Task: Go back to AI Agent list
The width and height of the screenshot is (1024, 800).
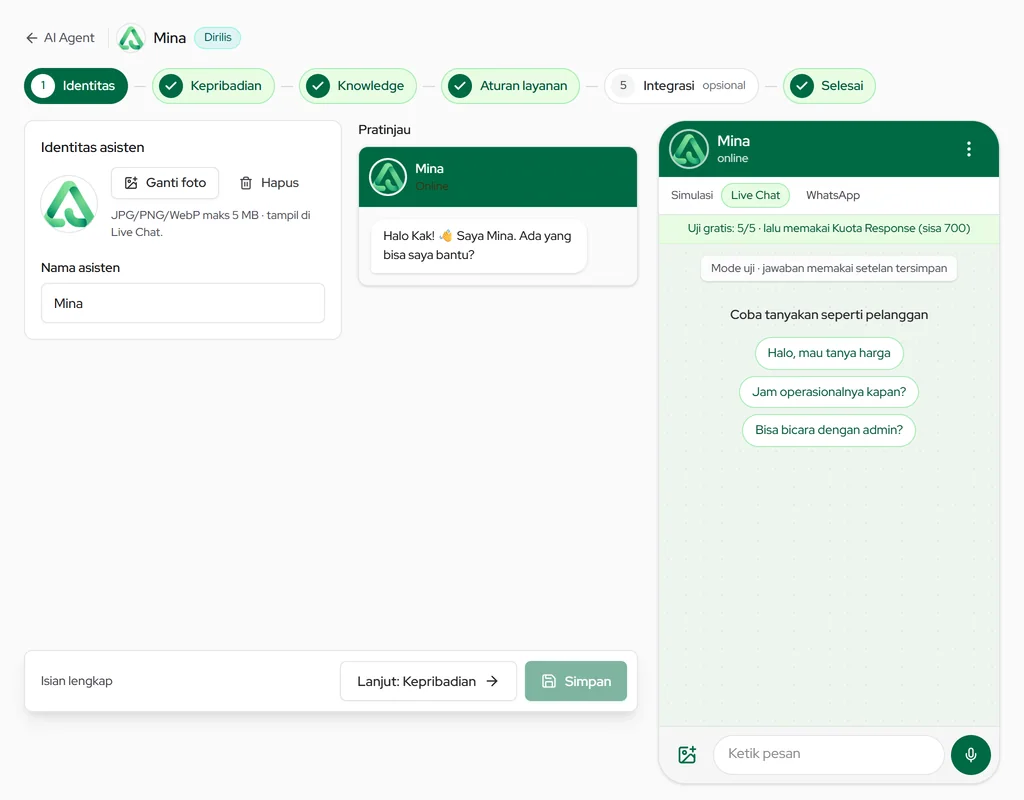Action: tap(60, 38)
